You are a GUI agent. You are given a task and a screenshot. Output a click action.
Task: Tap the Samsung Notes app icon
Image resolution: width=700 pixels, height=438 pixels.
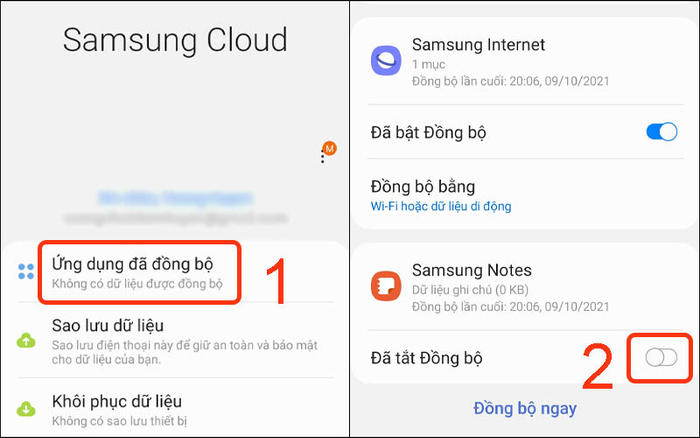pyautogui.click(x=386, y=286)
